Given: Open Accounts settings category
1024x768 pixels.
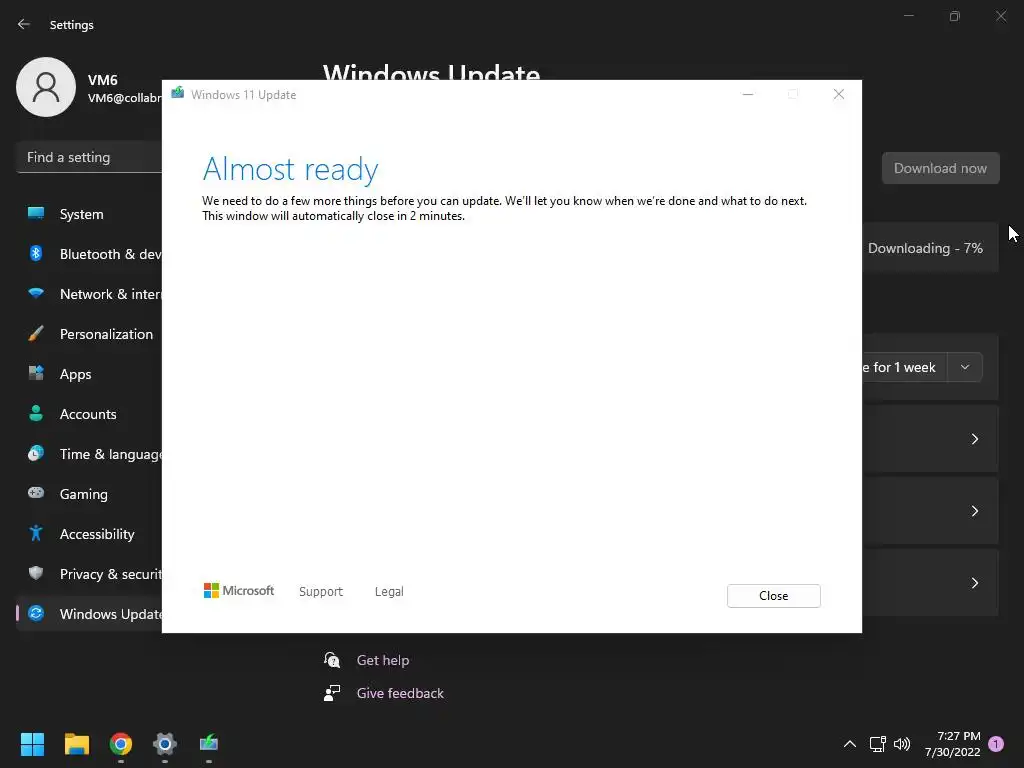Looking at the screenshot, I should pyautogui.click(x=89, y=414).
